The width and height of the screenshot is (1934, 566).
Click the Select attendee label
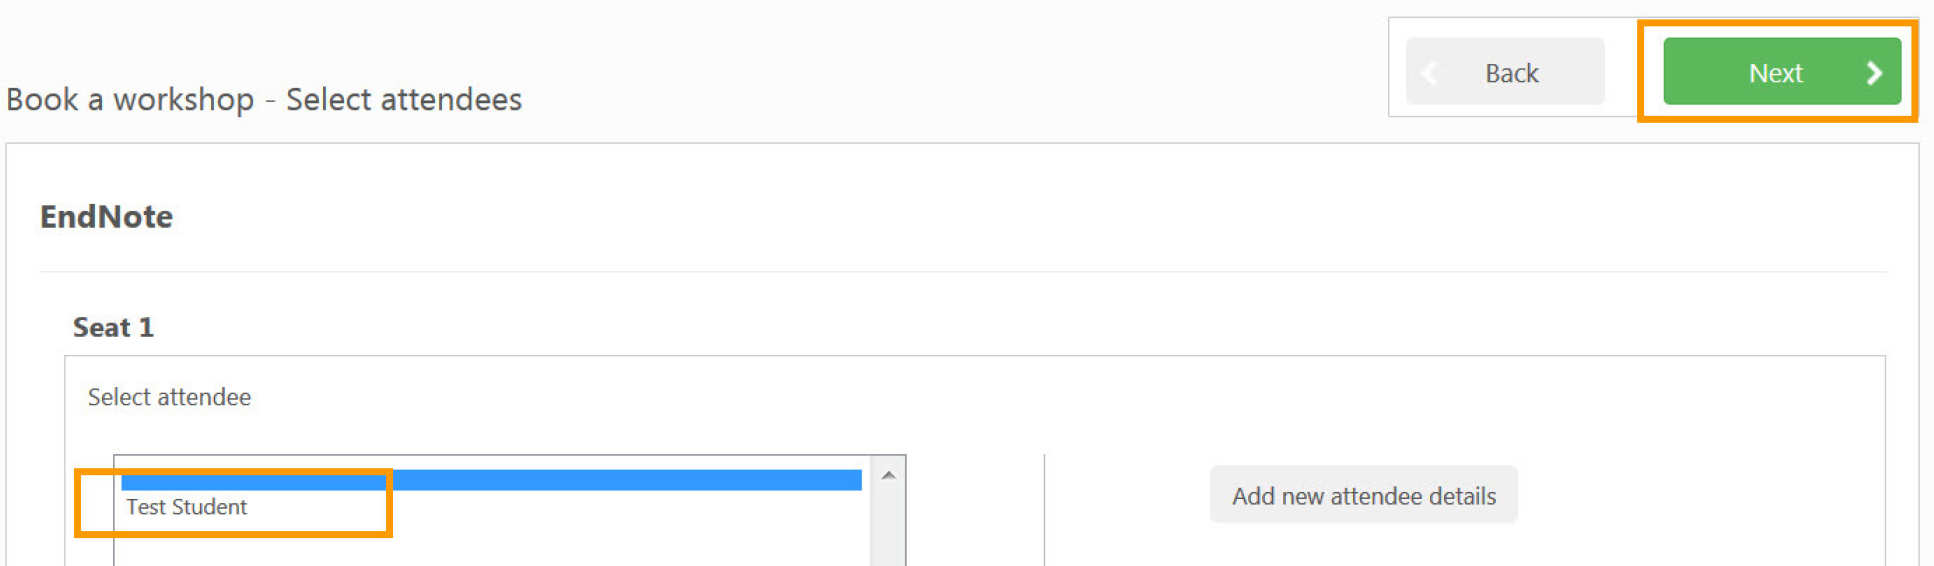pos(169,397)
